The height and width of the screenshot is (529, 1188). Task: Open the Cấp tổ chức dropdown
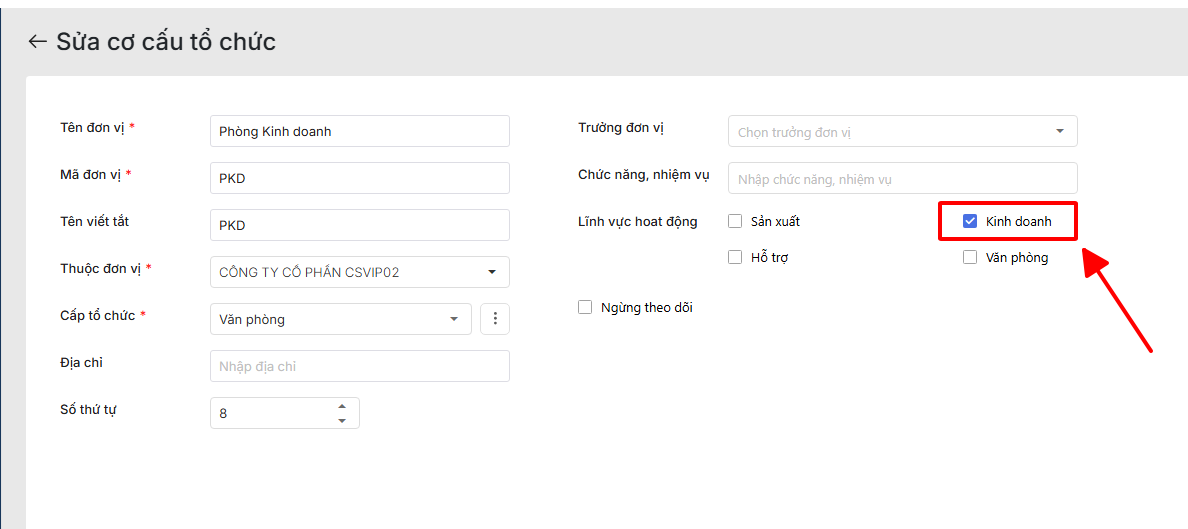453,319
